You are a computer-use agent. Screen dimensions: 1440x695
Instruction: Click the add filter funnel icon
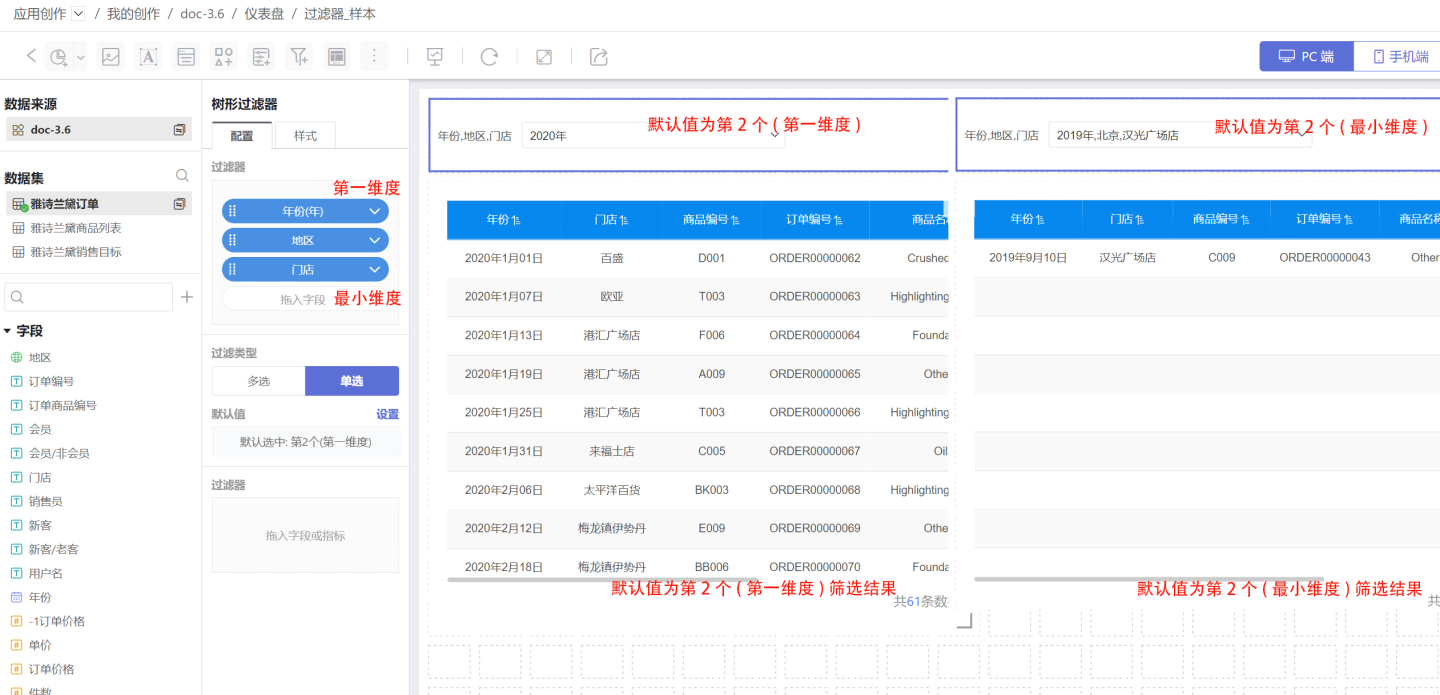[x=298, y=57]
